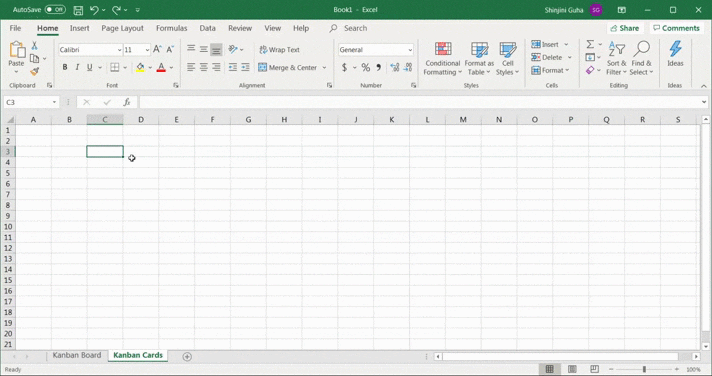
Task: Toggle Bold formatting
Action: pos(65,67)
